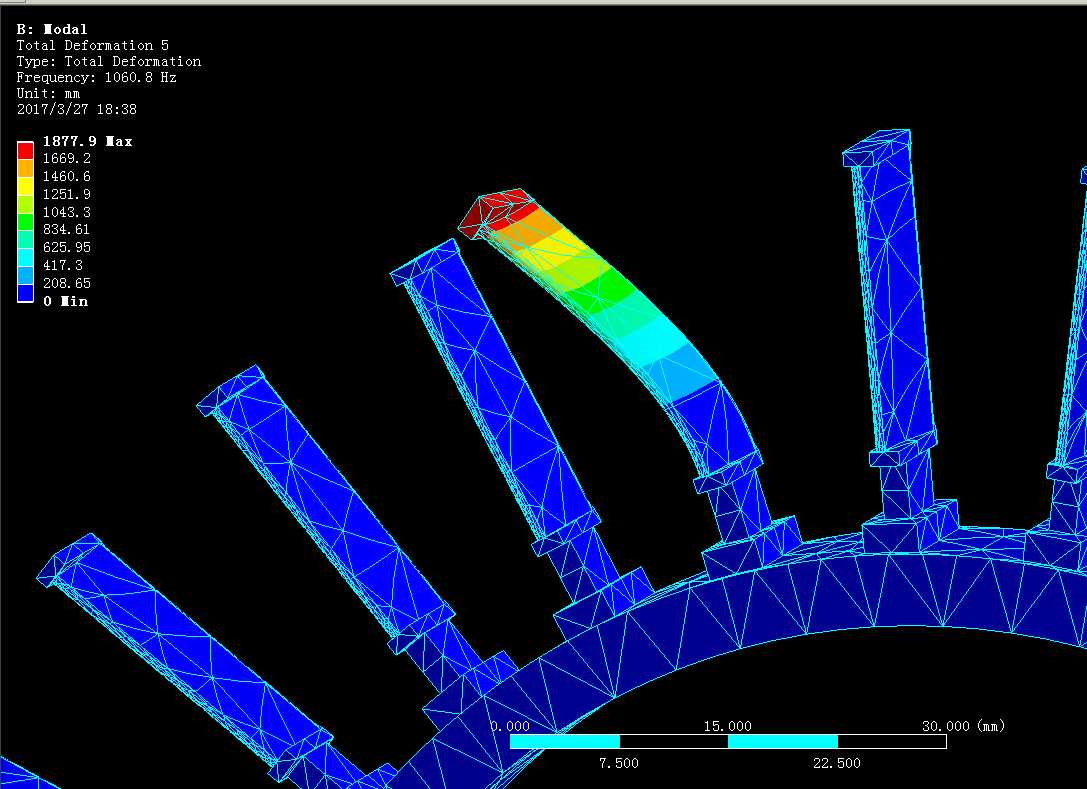1087x789 pixels.
Task: Click the B: Modal header text
Action: pyautogui.click(x=52, y=29)
